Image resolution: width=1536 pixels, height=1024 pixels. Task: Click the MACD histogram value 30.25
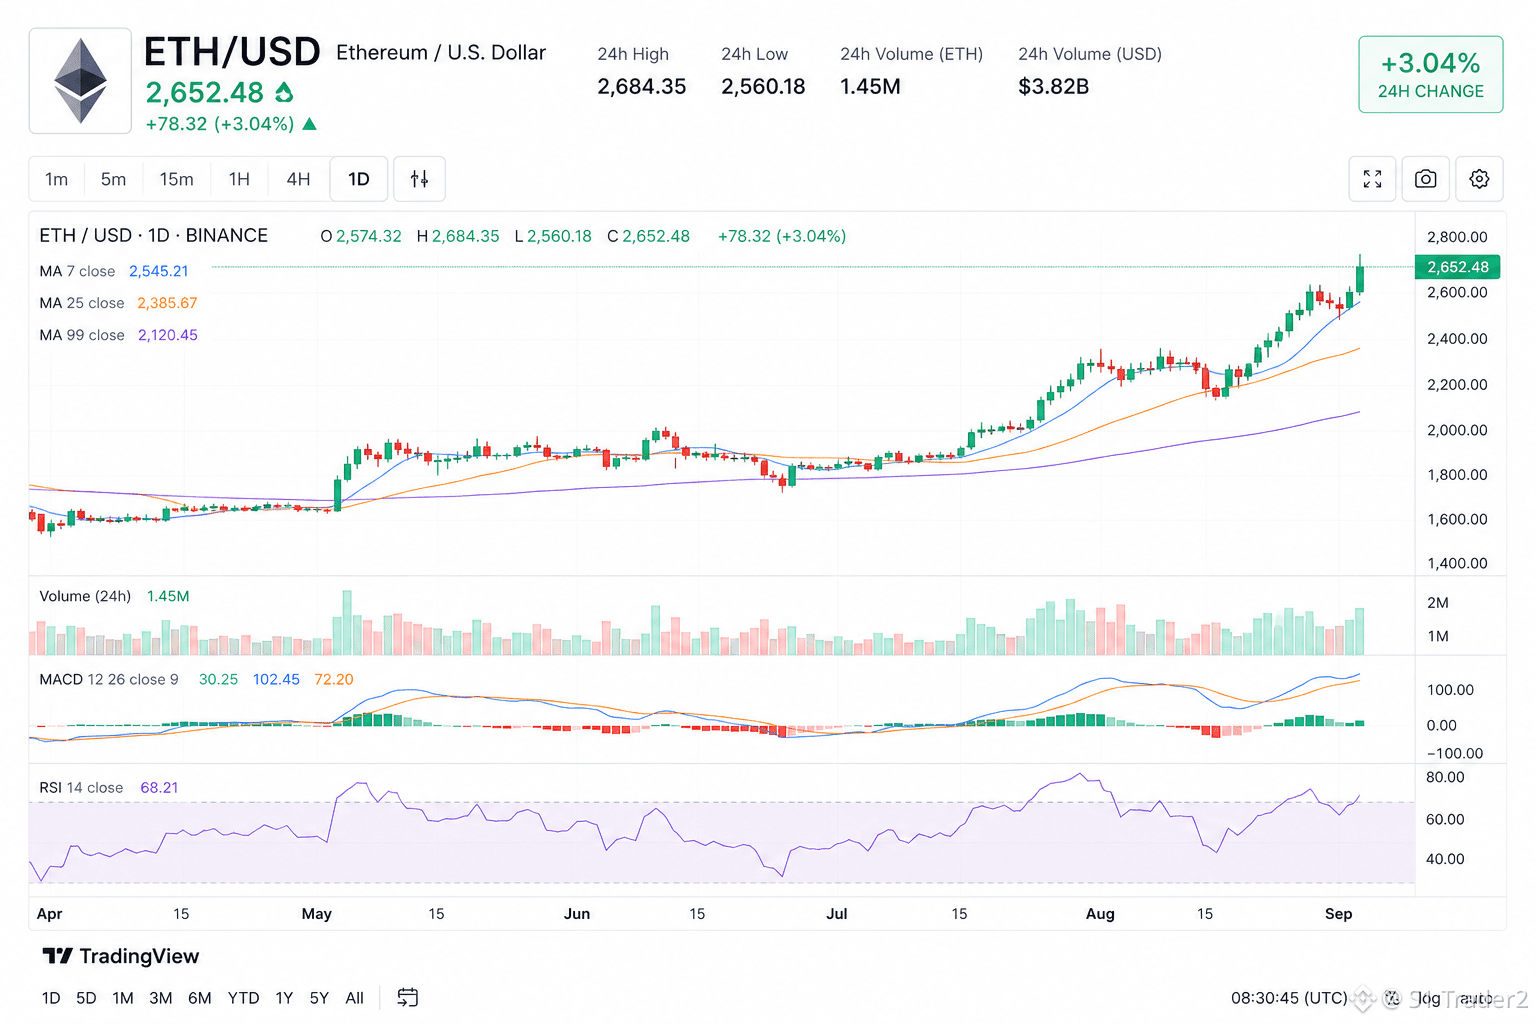[218, 679]
